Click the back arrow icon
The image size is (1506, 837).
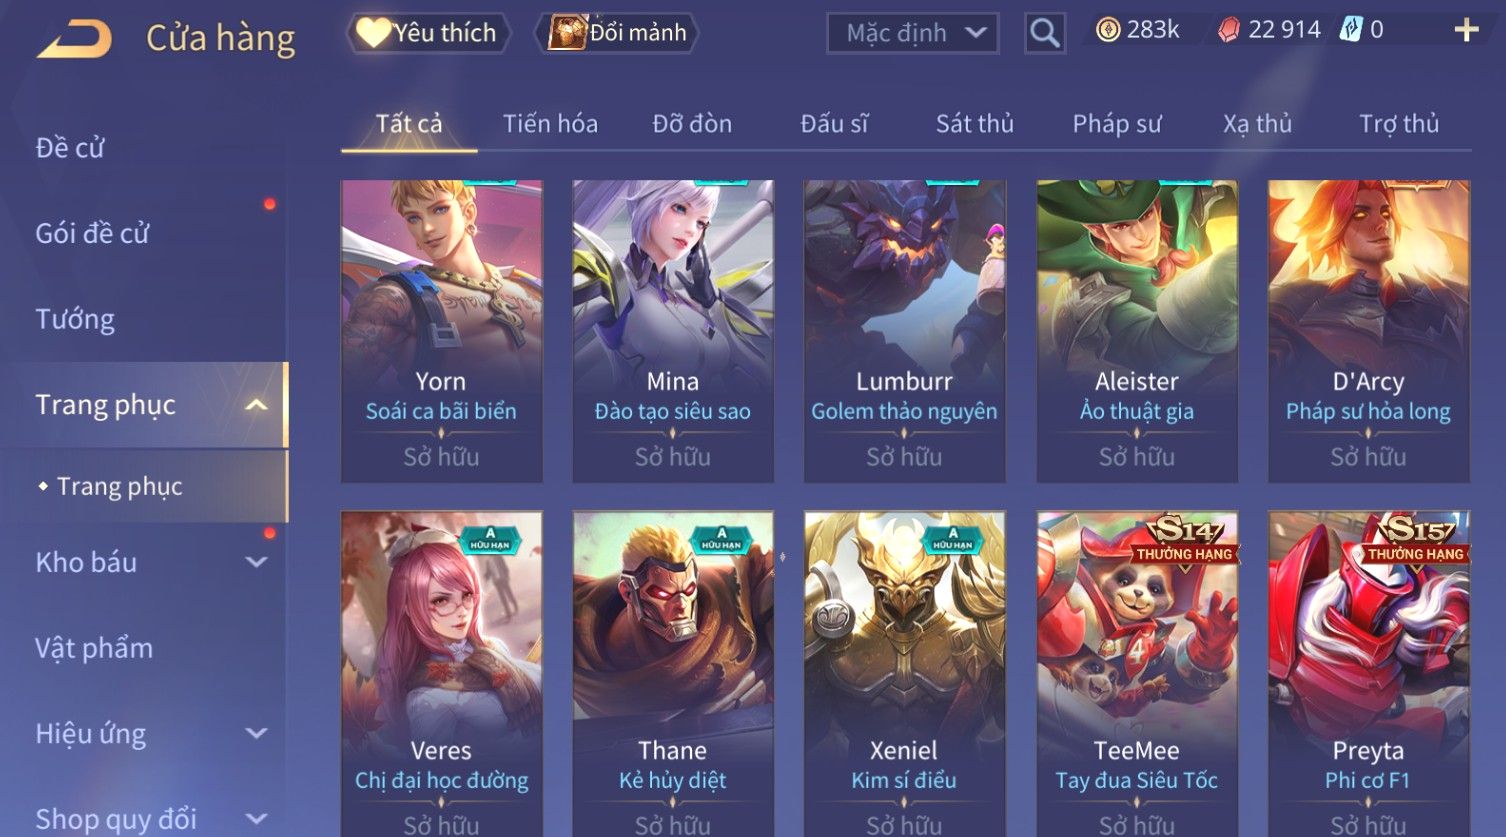click(x=74, y=39)
